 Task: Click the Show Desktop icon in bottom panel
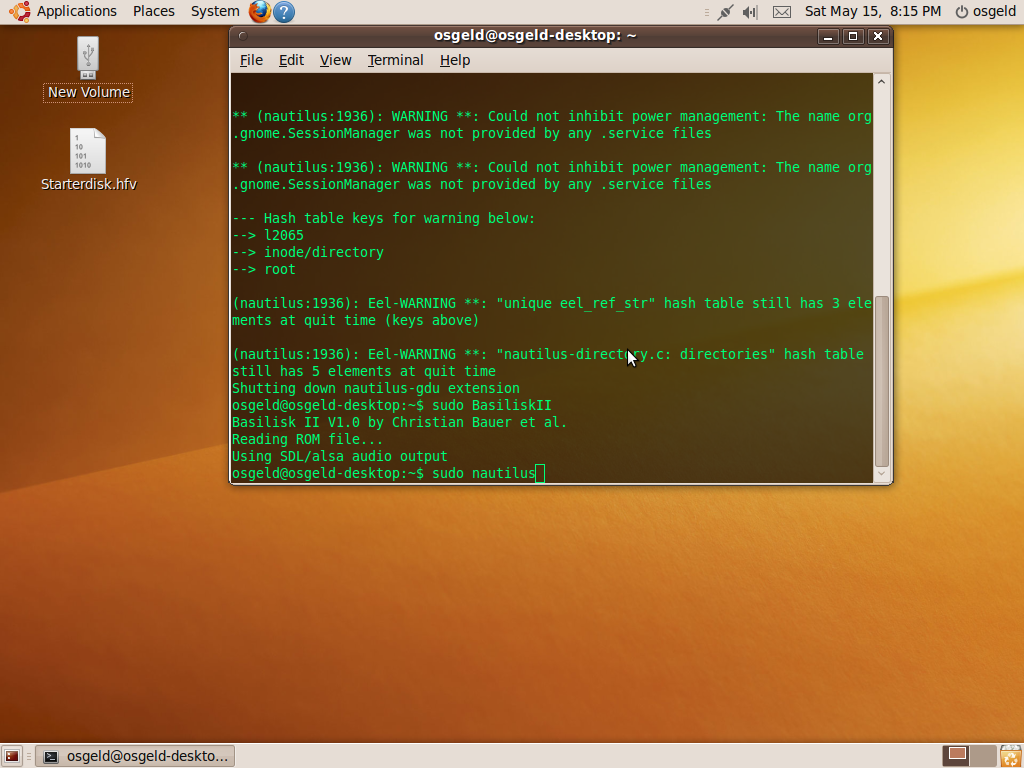click(x=12, y=756)
